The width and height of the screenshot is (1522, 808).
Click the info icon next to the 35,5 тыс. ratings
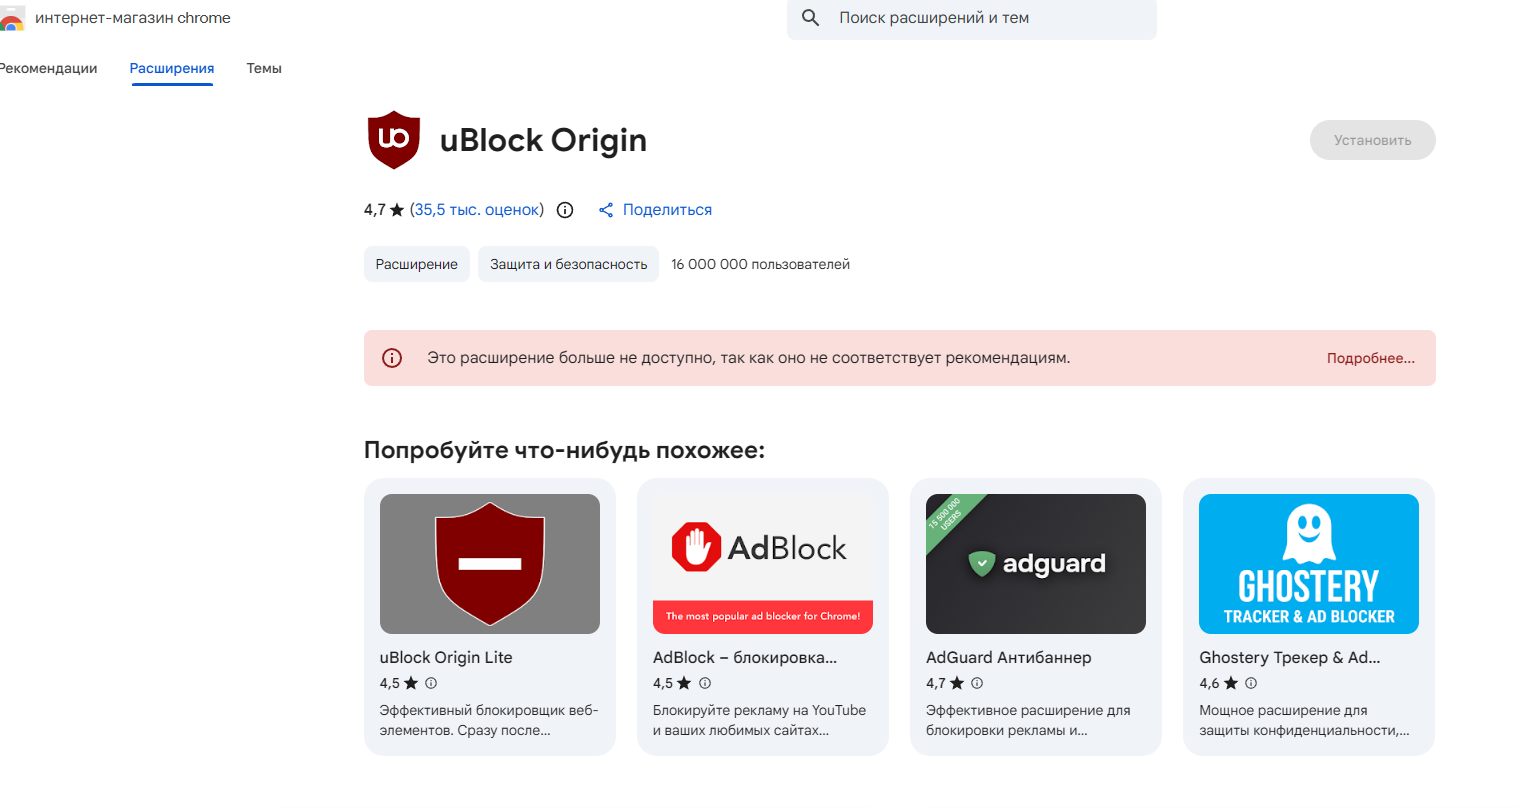[x=565, y=210]
